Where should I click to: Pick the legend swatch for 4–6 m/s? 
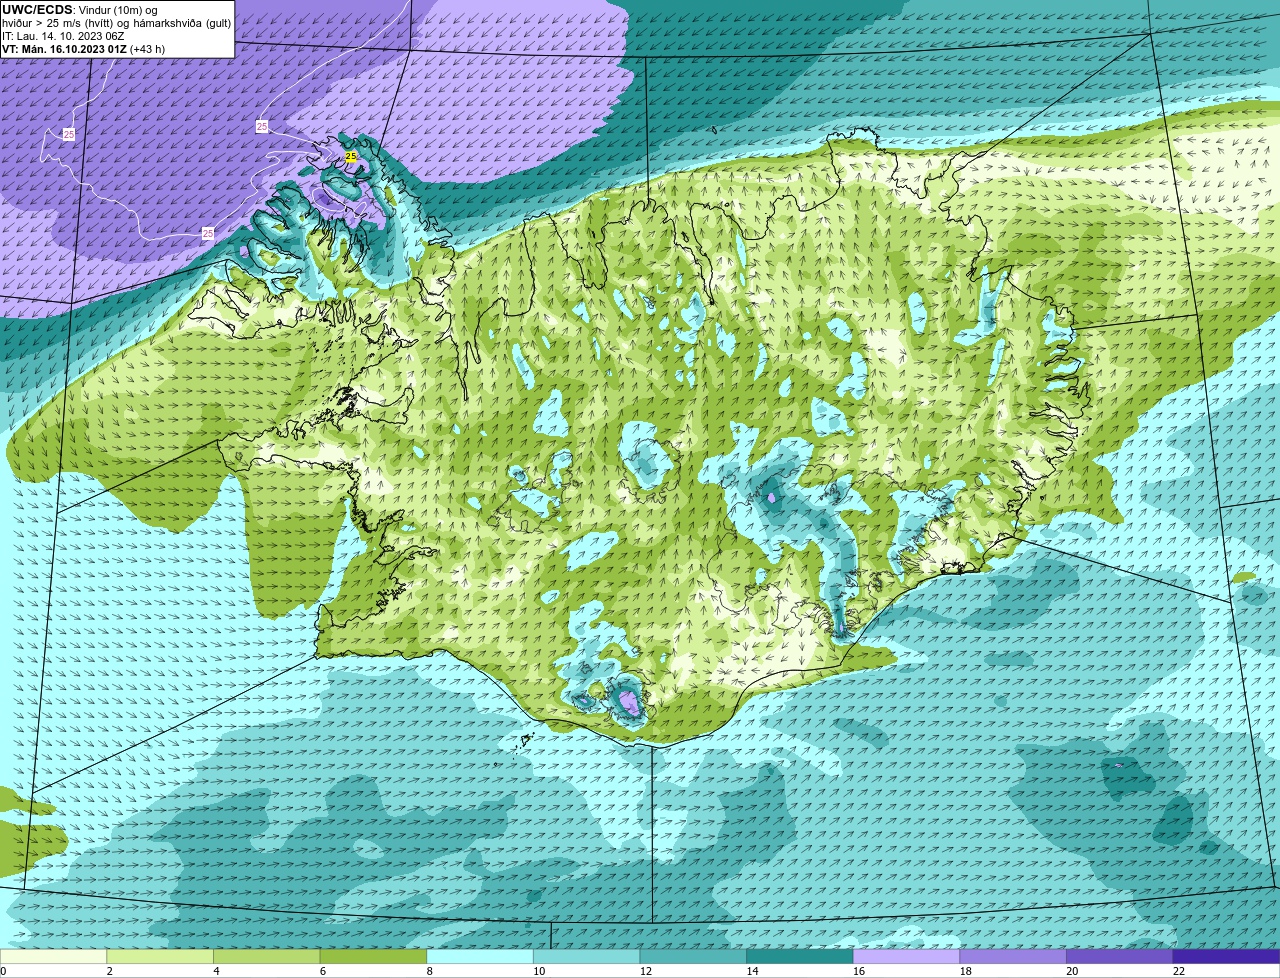[266, 956]
